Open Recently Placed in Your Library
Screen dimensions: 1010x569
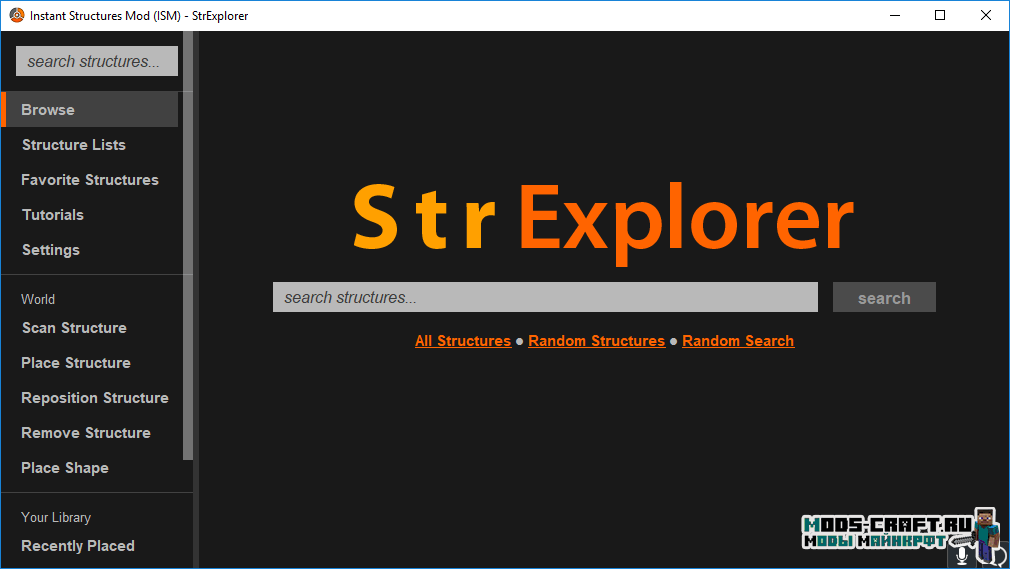point(78,546)
